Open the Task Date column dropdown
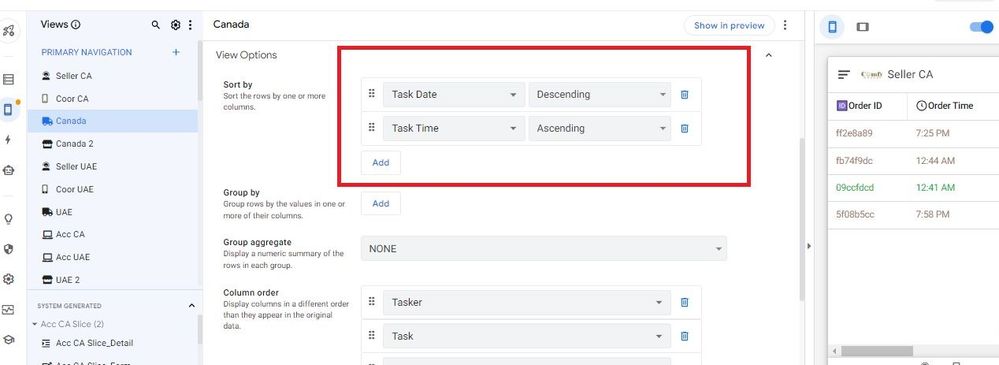 pos(454,94)
